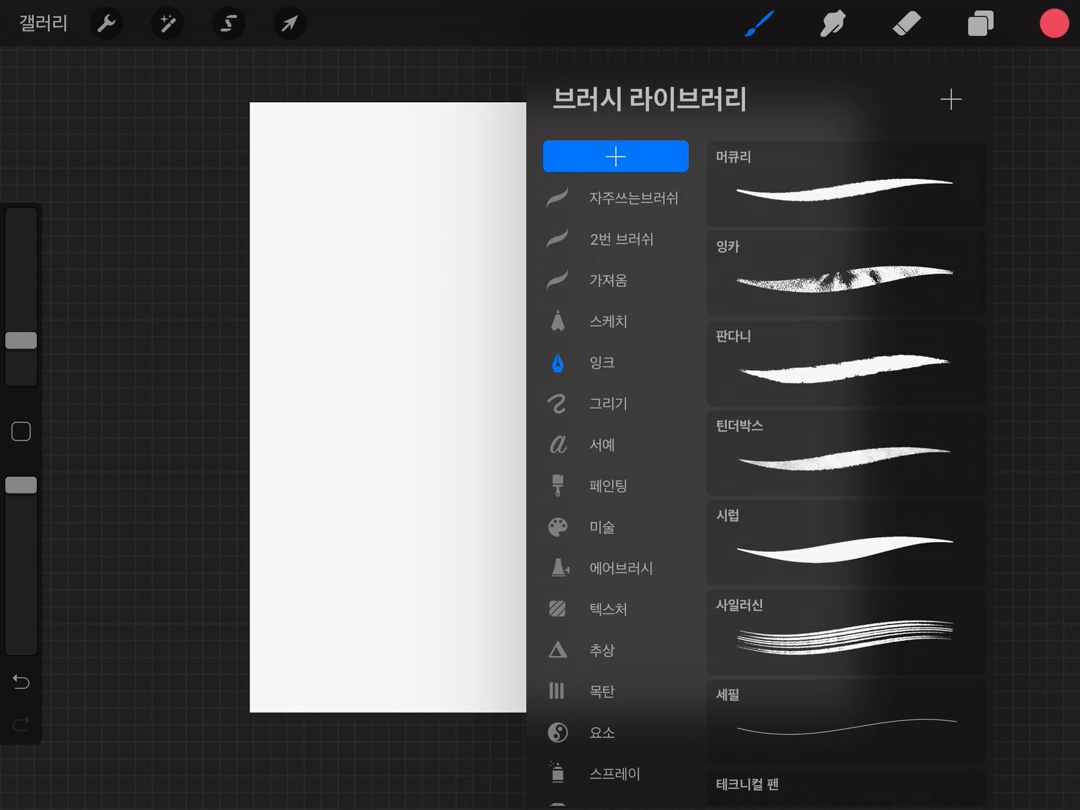Choose the 머큐리 brush

click(845, 184)
